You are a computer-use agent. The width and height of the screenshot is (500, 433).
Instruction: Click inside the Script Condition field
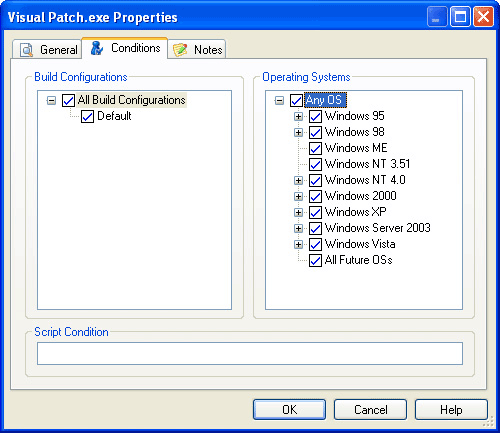point(250,353)
